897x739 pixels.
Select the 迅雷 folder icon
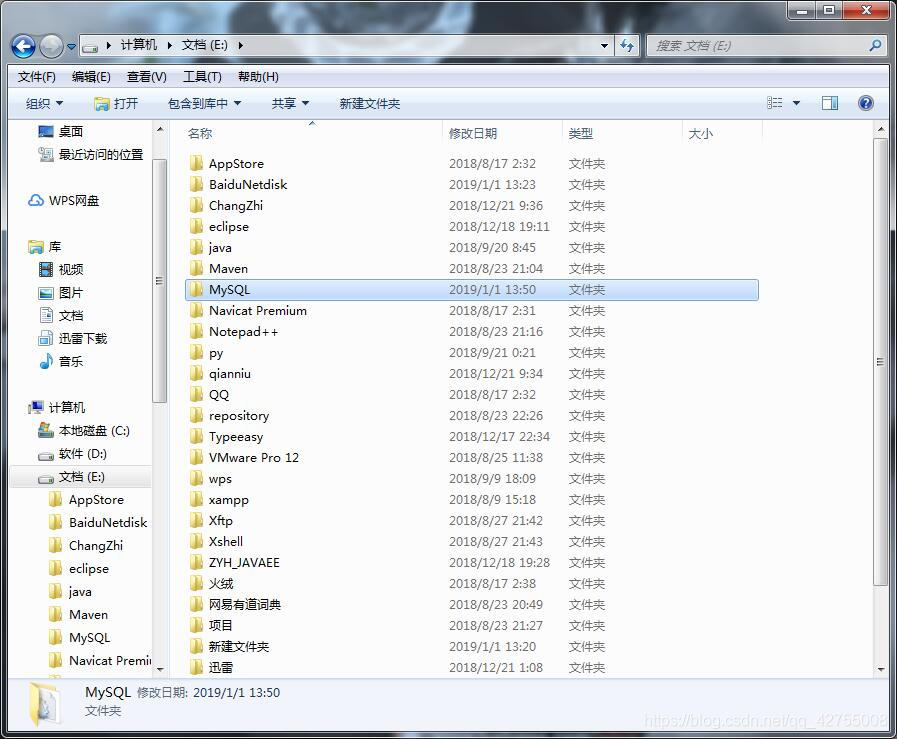click(196, 668)
